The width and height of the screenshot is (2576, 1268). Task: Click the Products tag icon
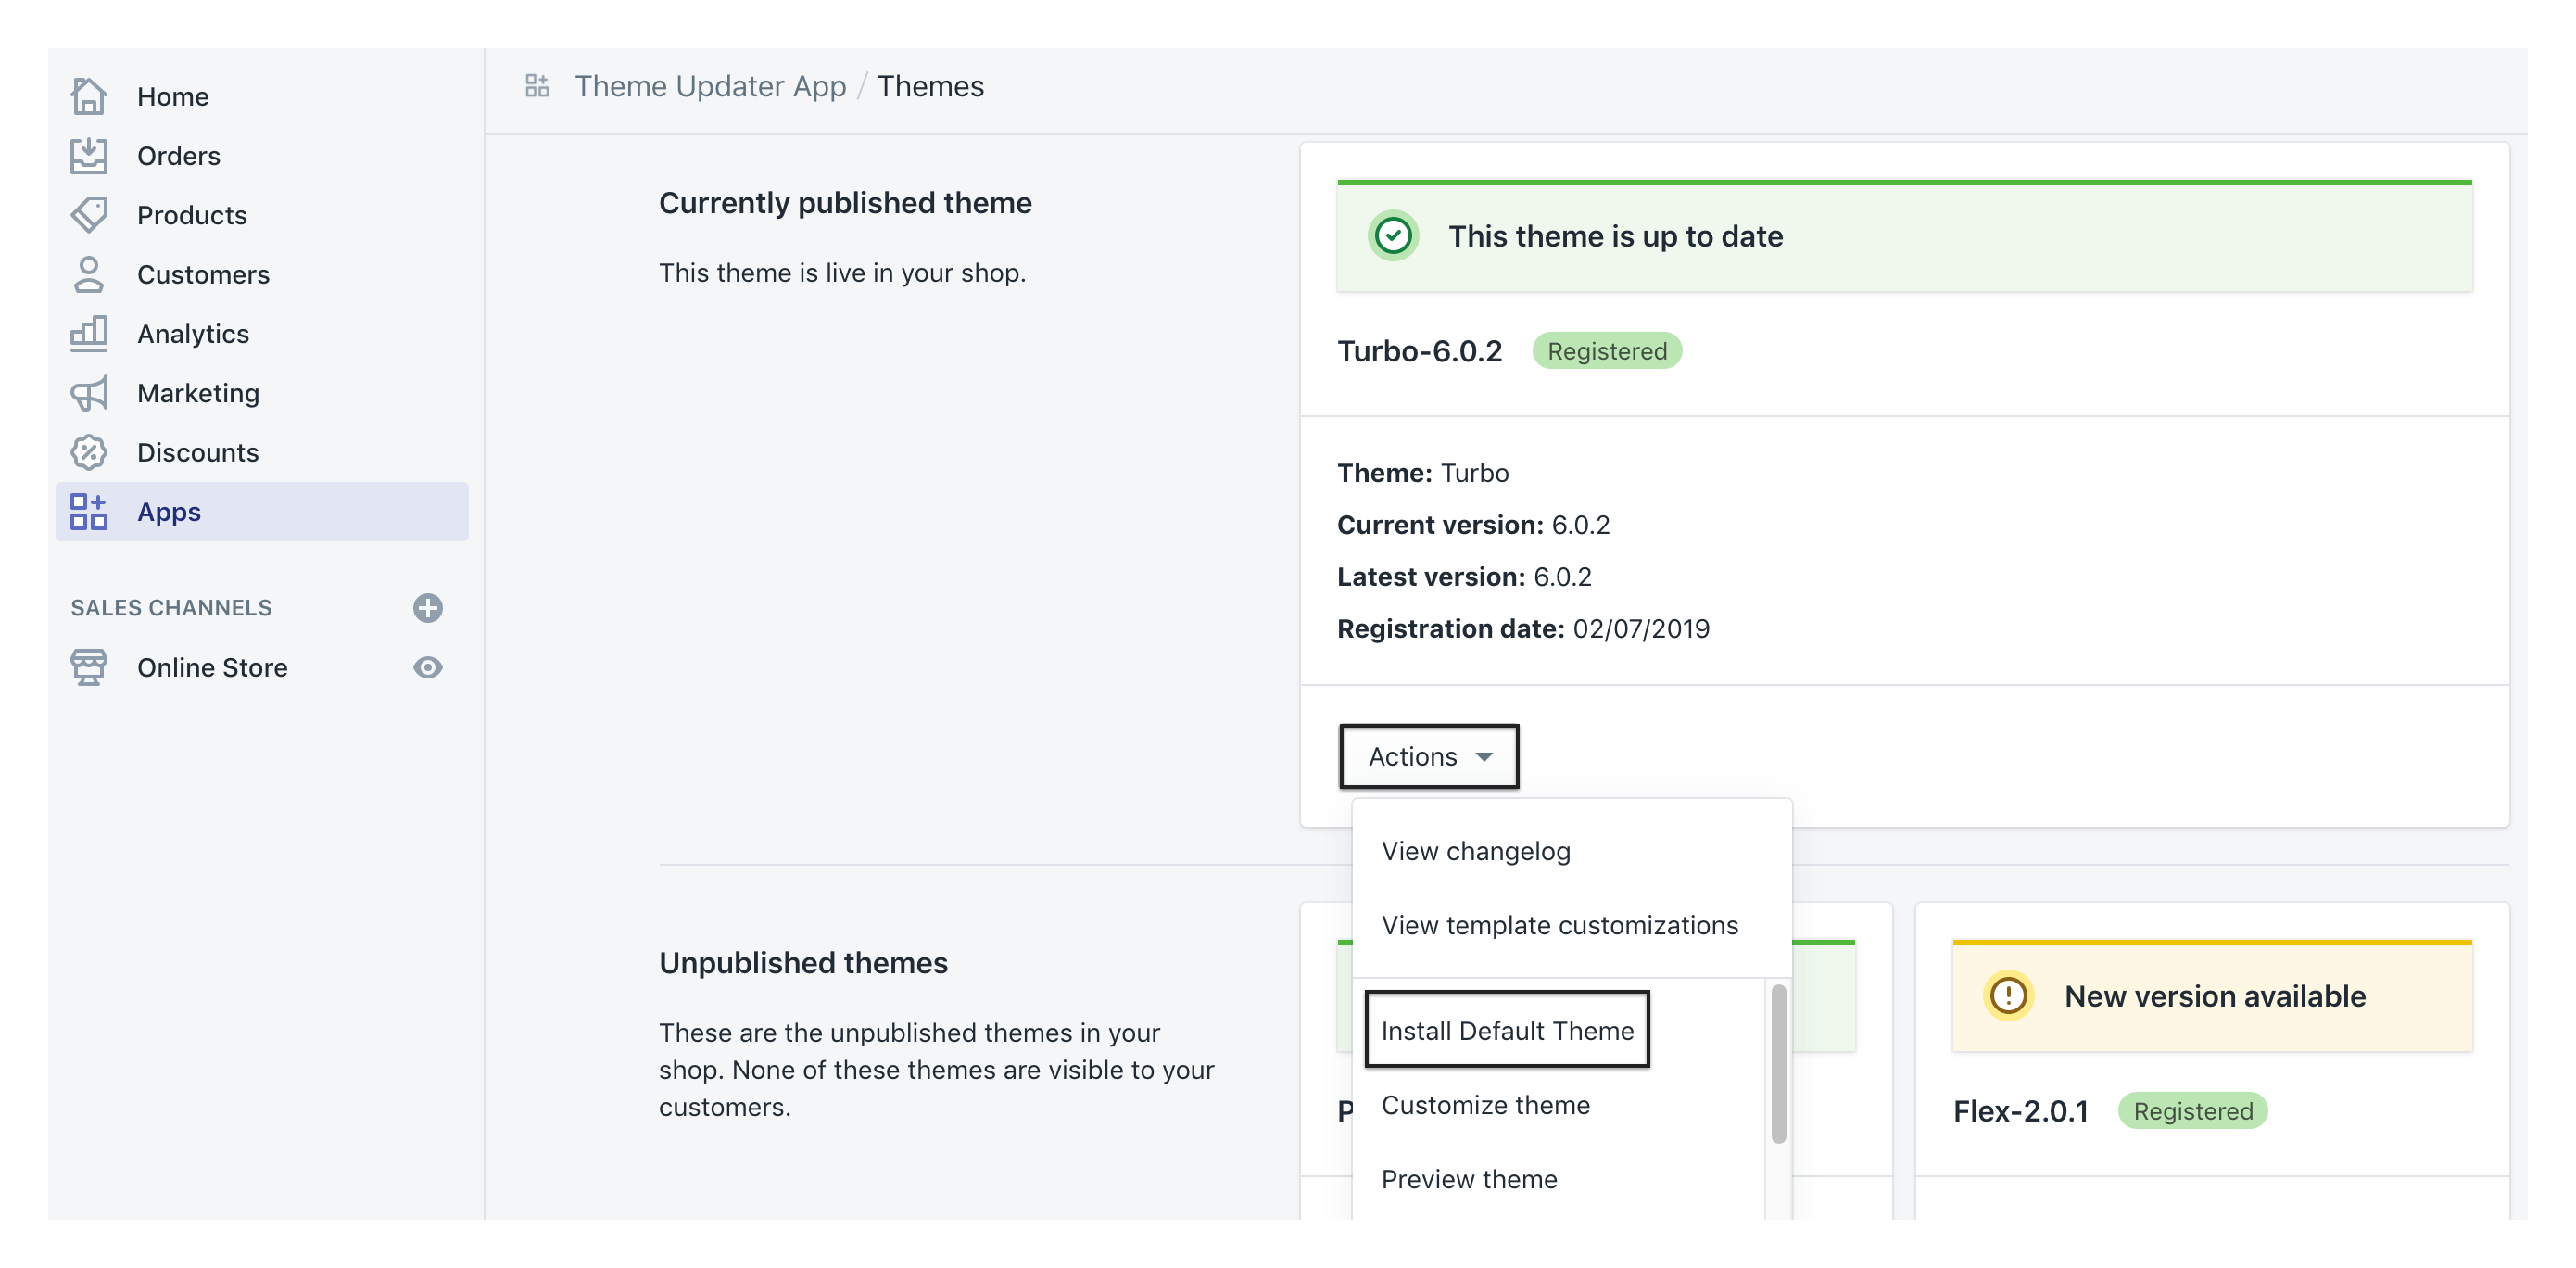pos(89,215)
